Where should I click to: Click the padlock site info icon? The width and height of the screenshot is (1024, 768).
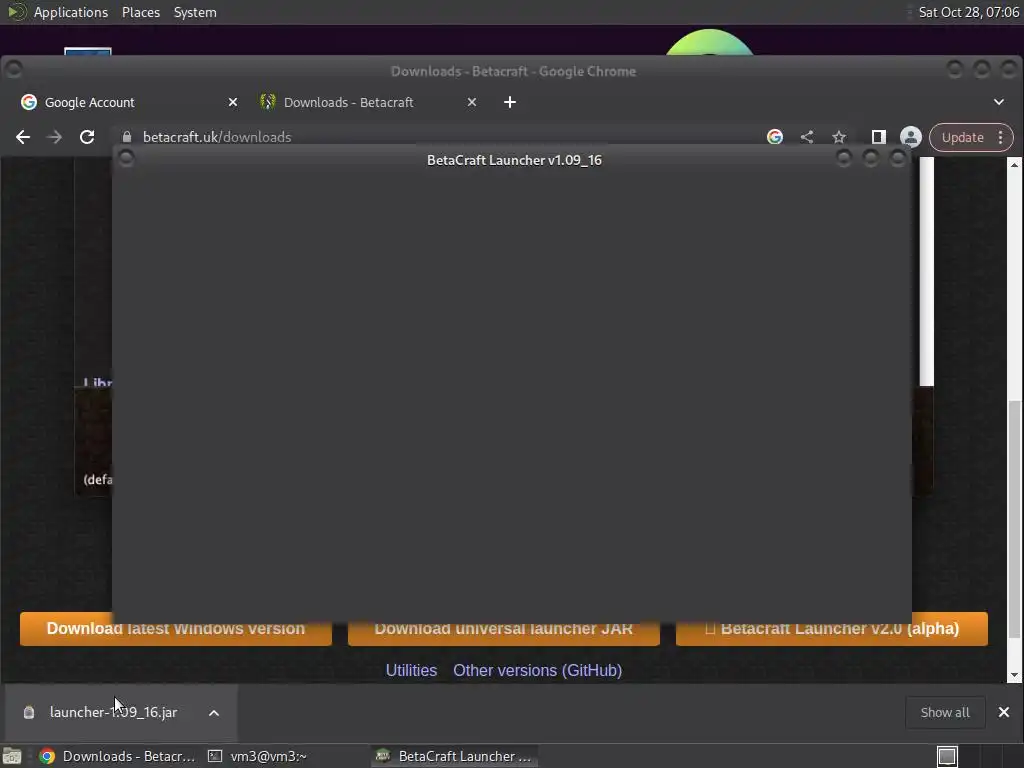(127, 137)
